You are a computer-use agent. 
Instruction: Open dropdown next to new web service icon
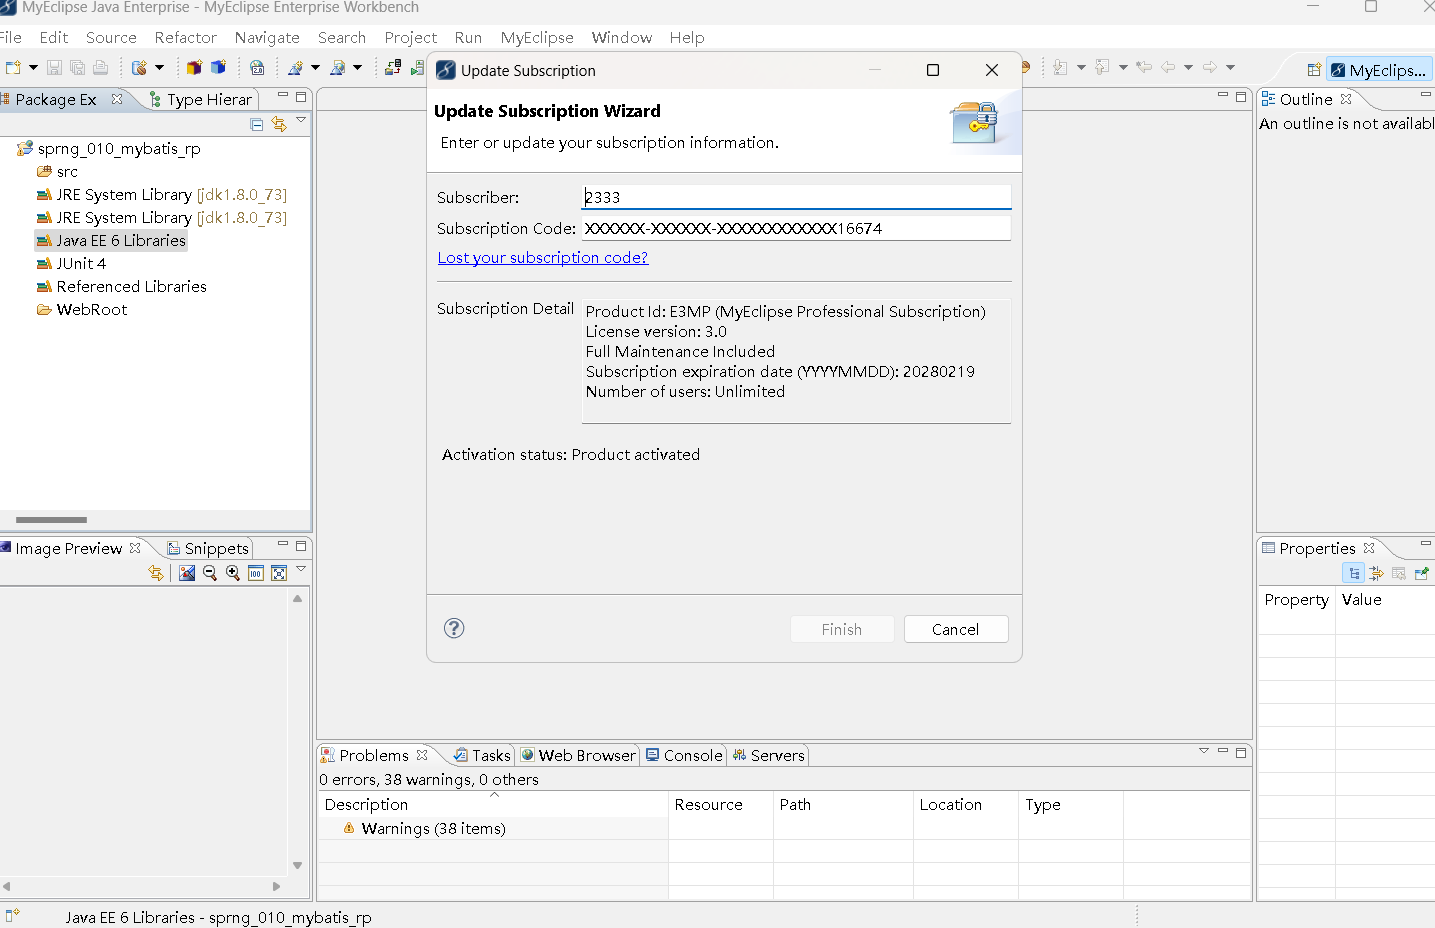pos(316,67)
